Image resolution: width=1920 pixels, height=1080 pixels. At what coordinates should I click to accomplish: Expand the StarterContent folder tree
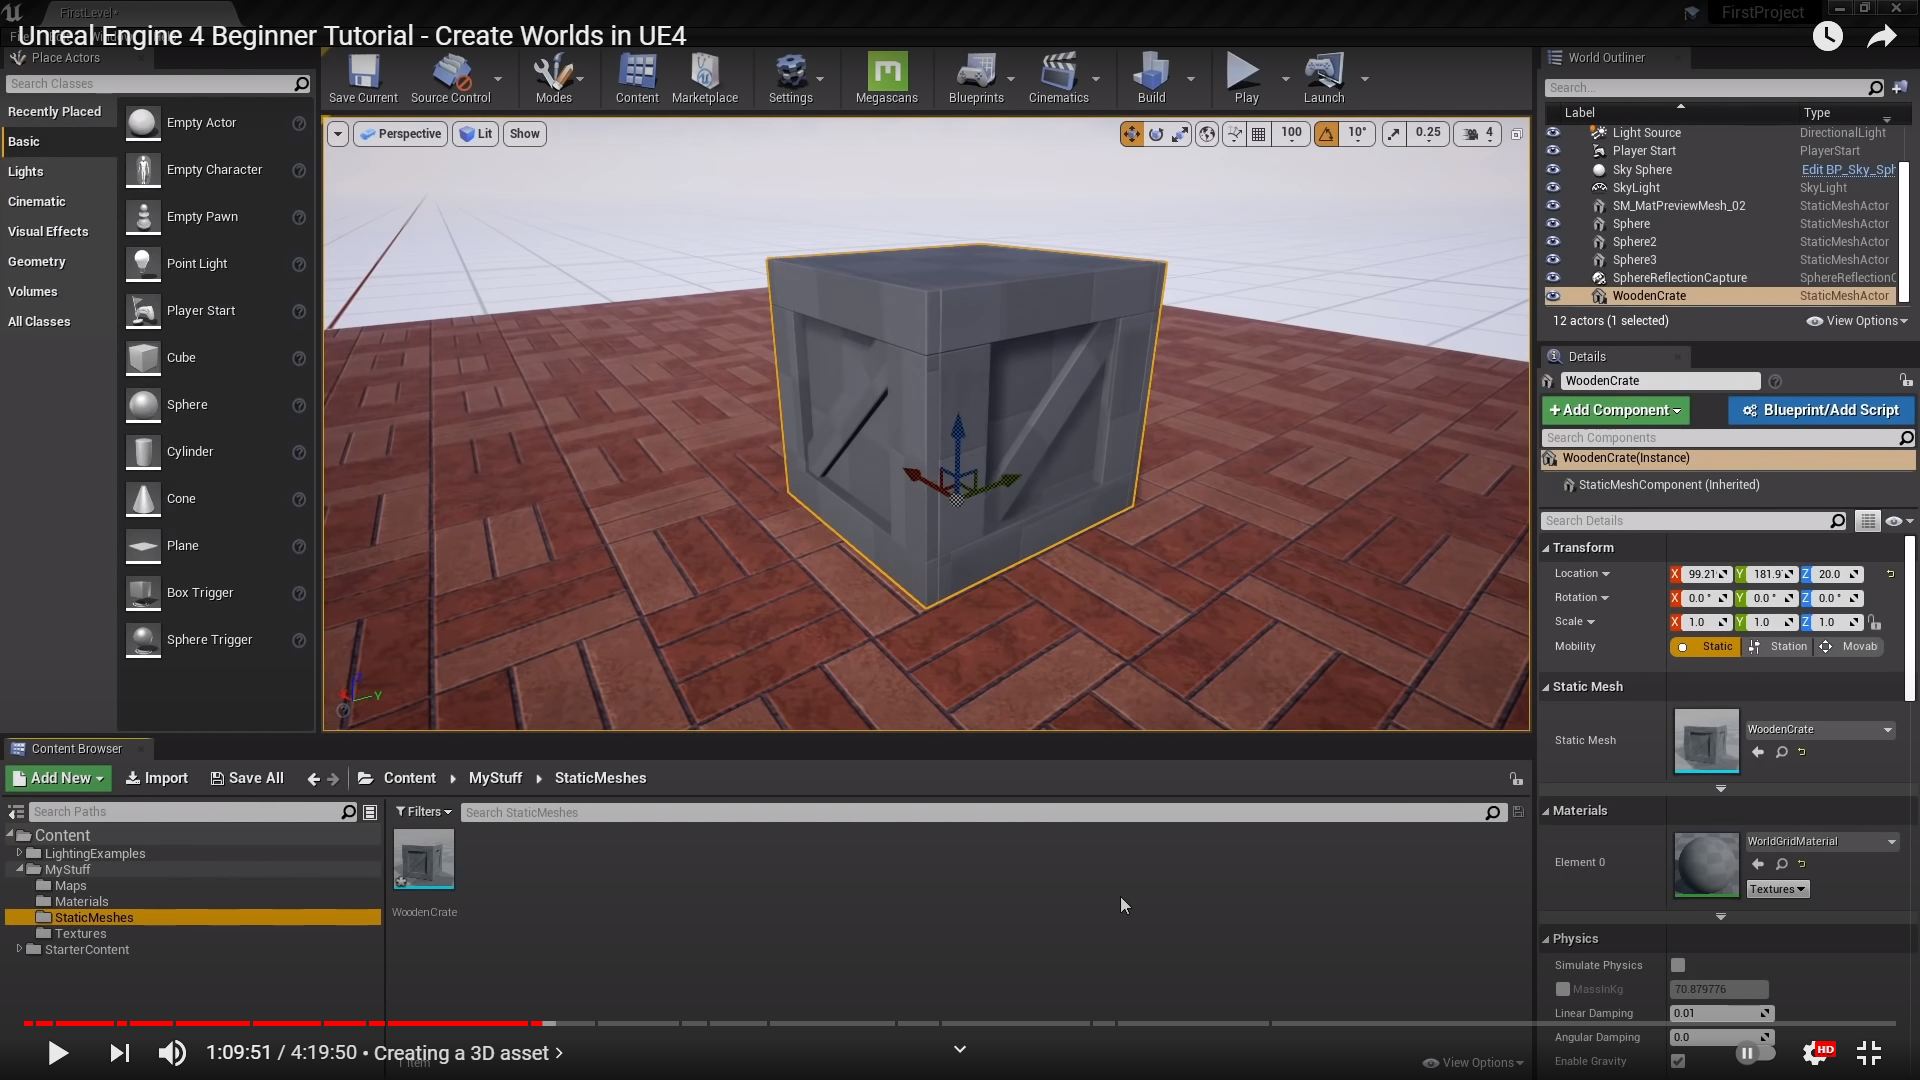coord(19,949)
